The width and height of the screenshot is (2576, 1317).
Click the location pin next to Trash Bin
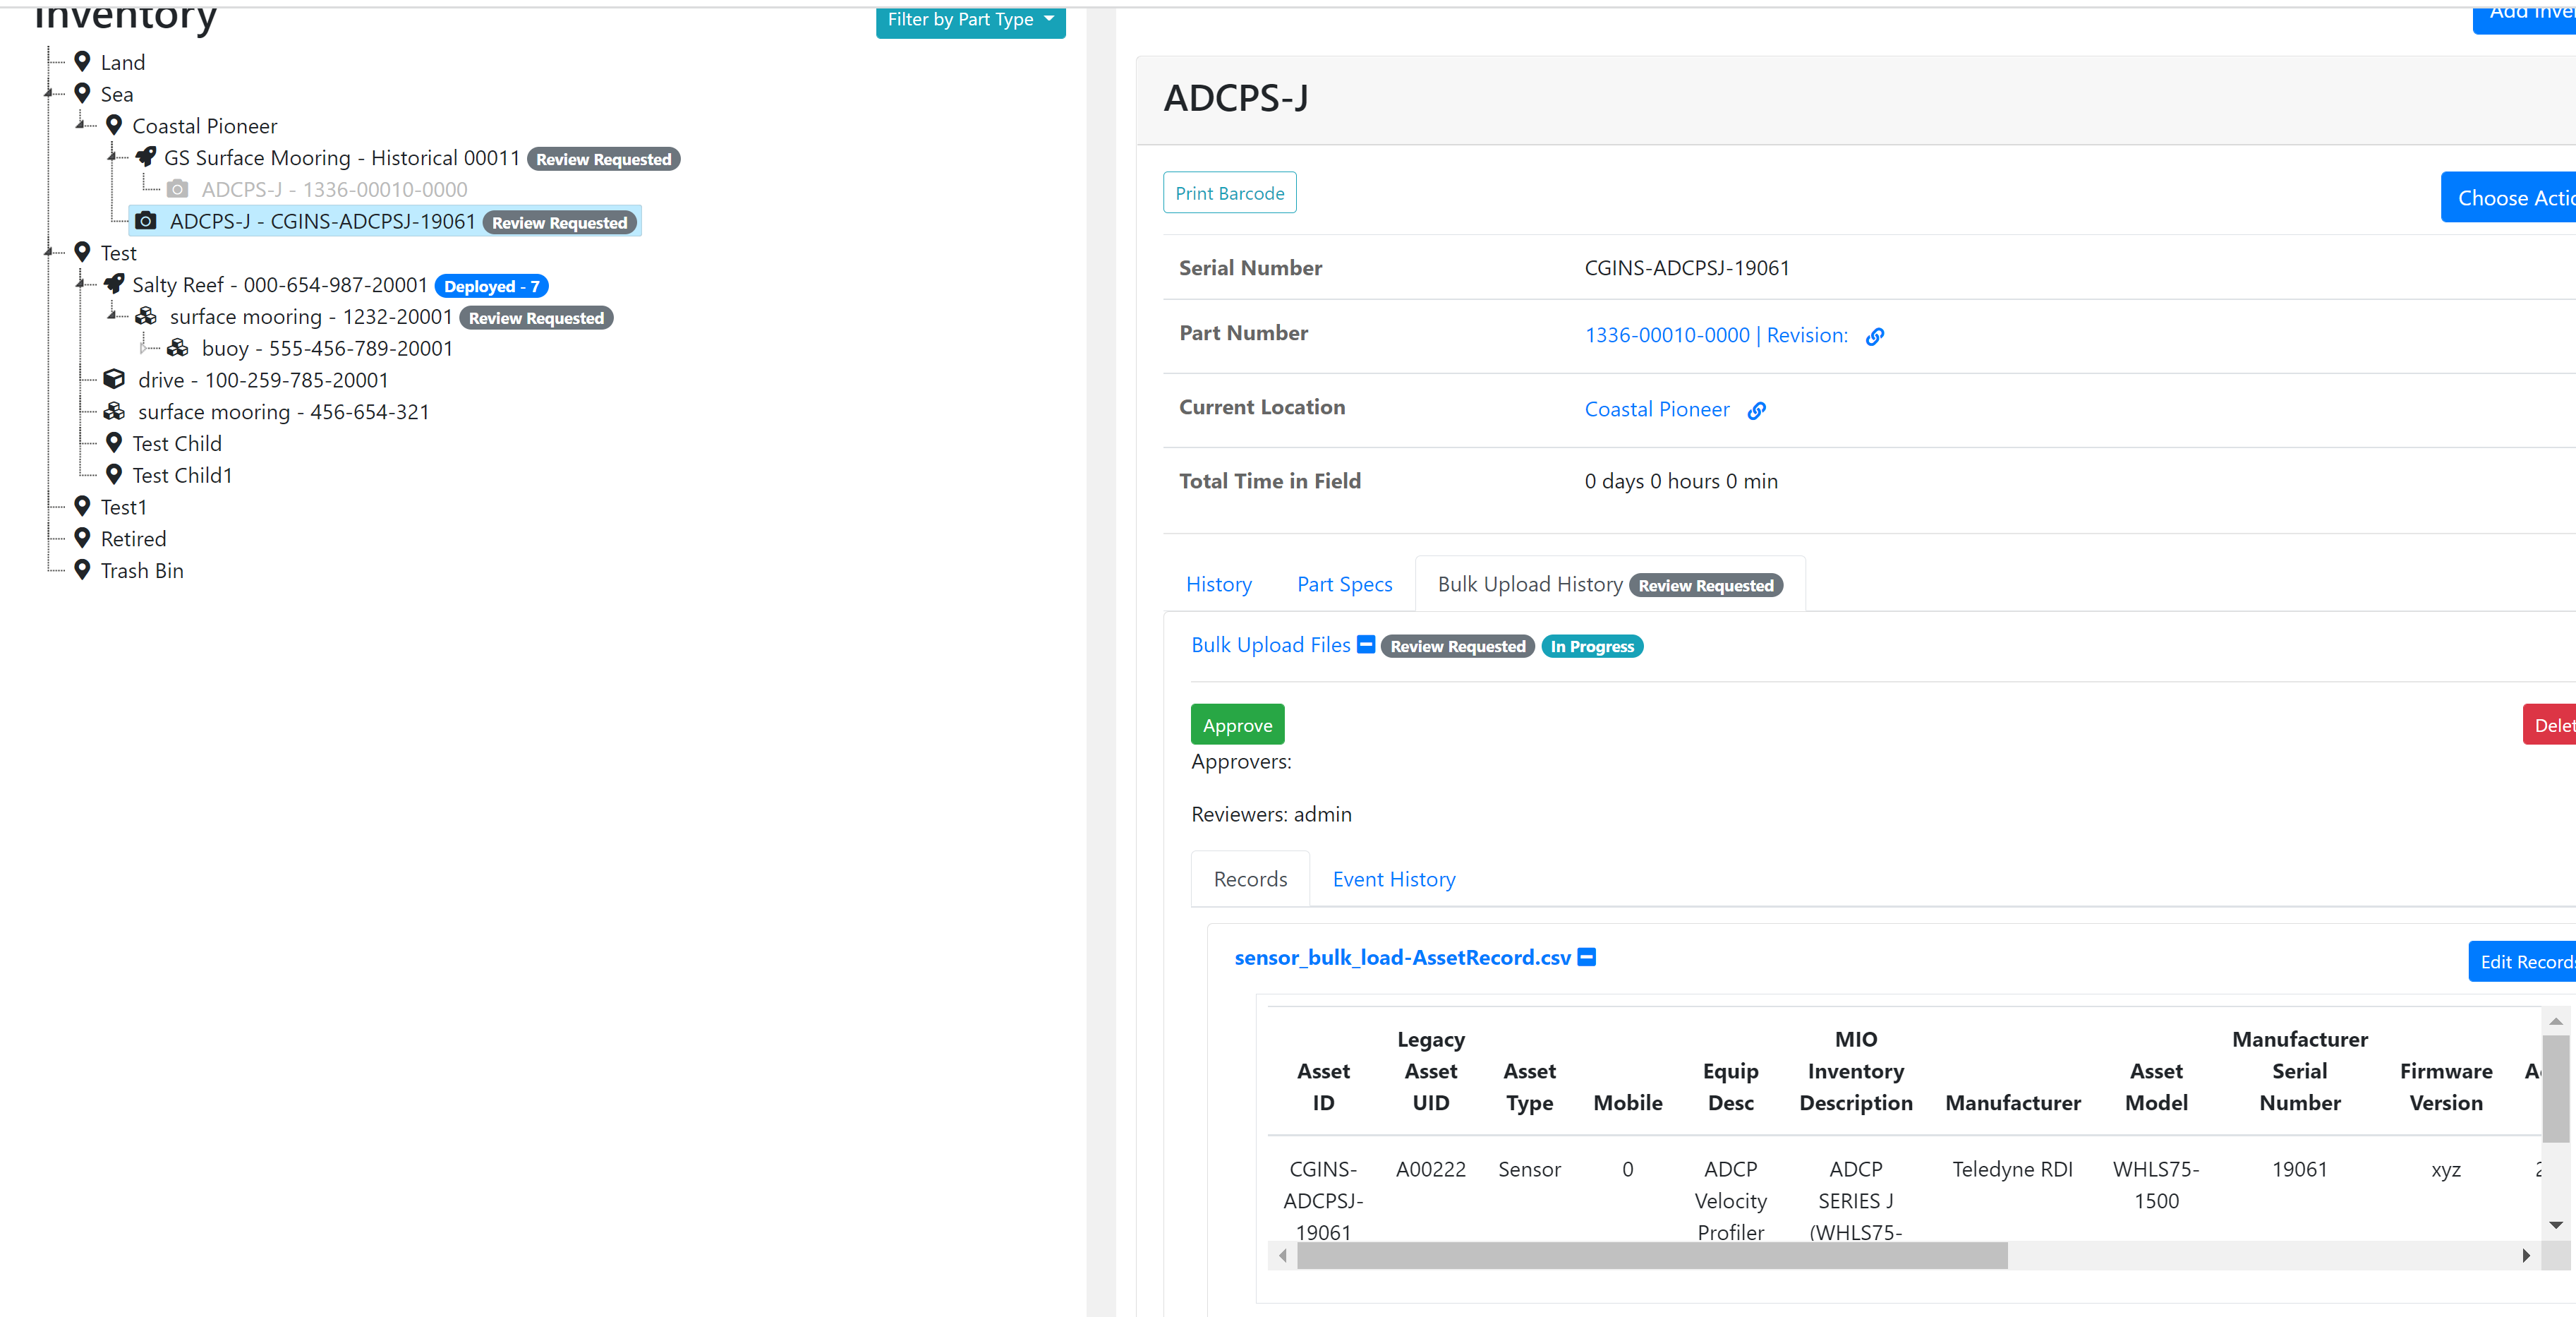82,569
